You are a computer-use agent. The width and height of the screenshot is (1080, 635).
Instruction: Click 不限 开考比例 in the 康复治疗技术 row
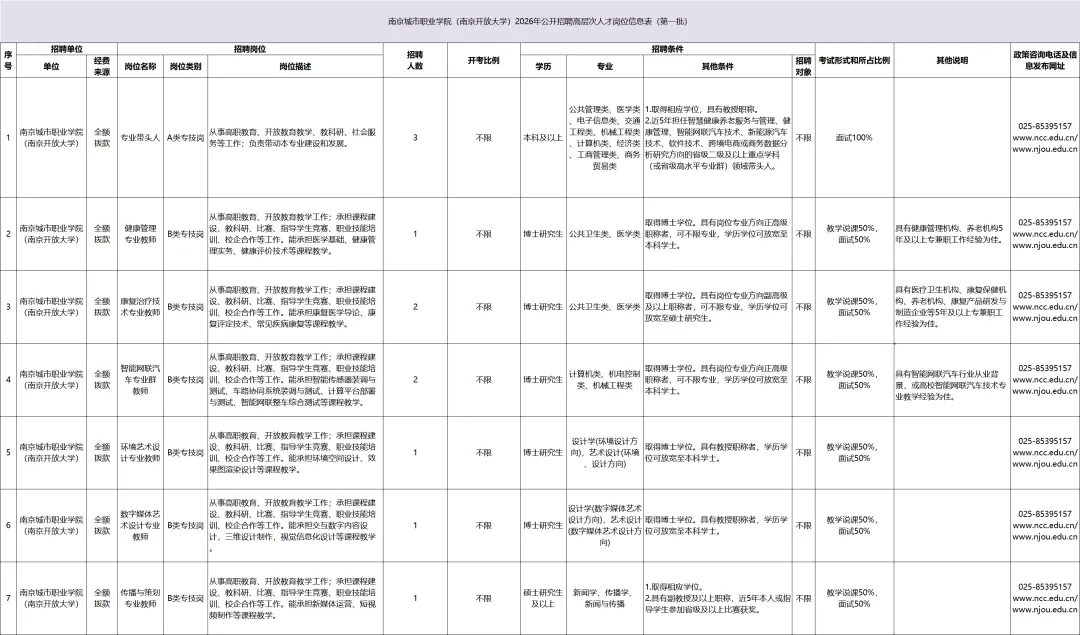tap(484, 307)
